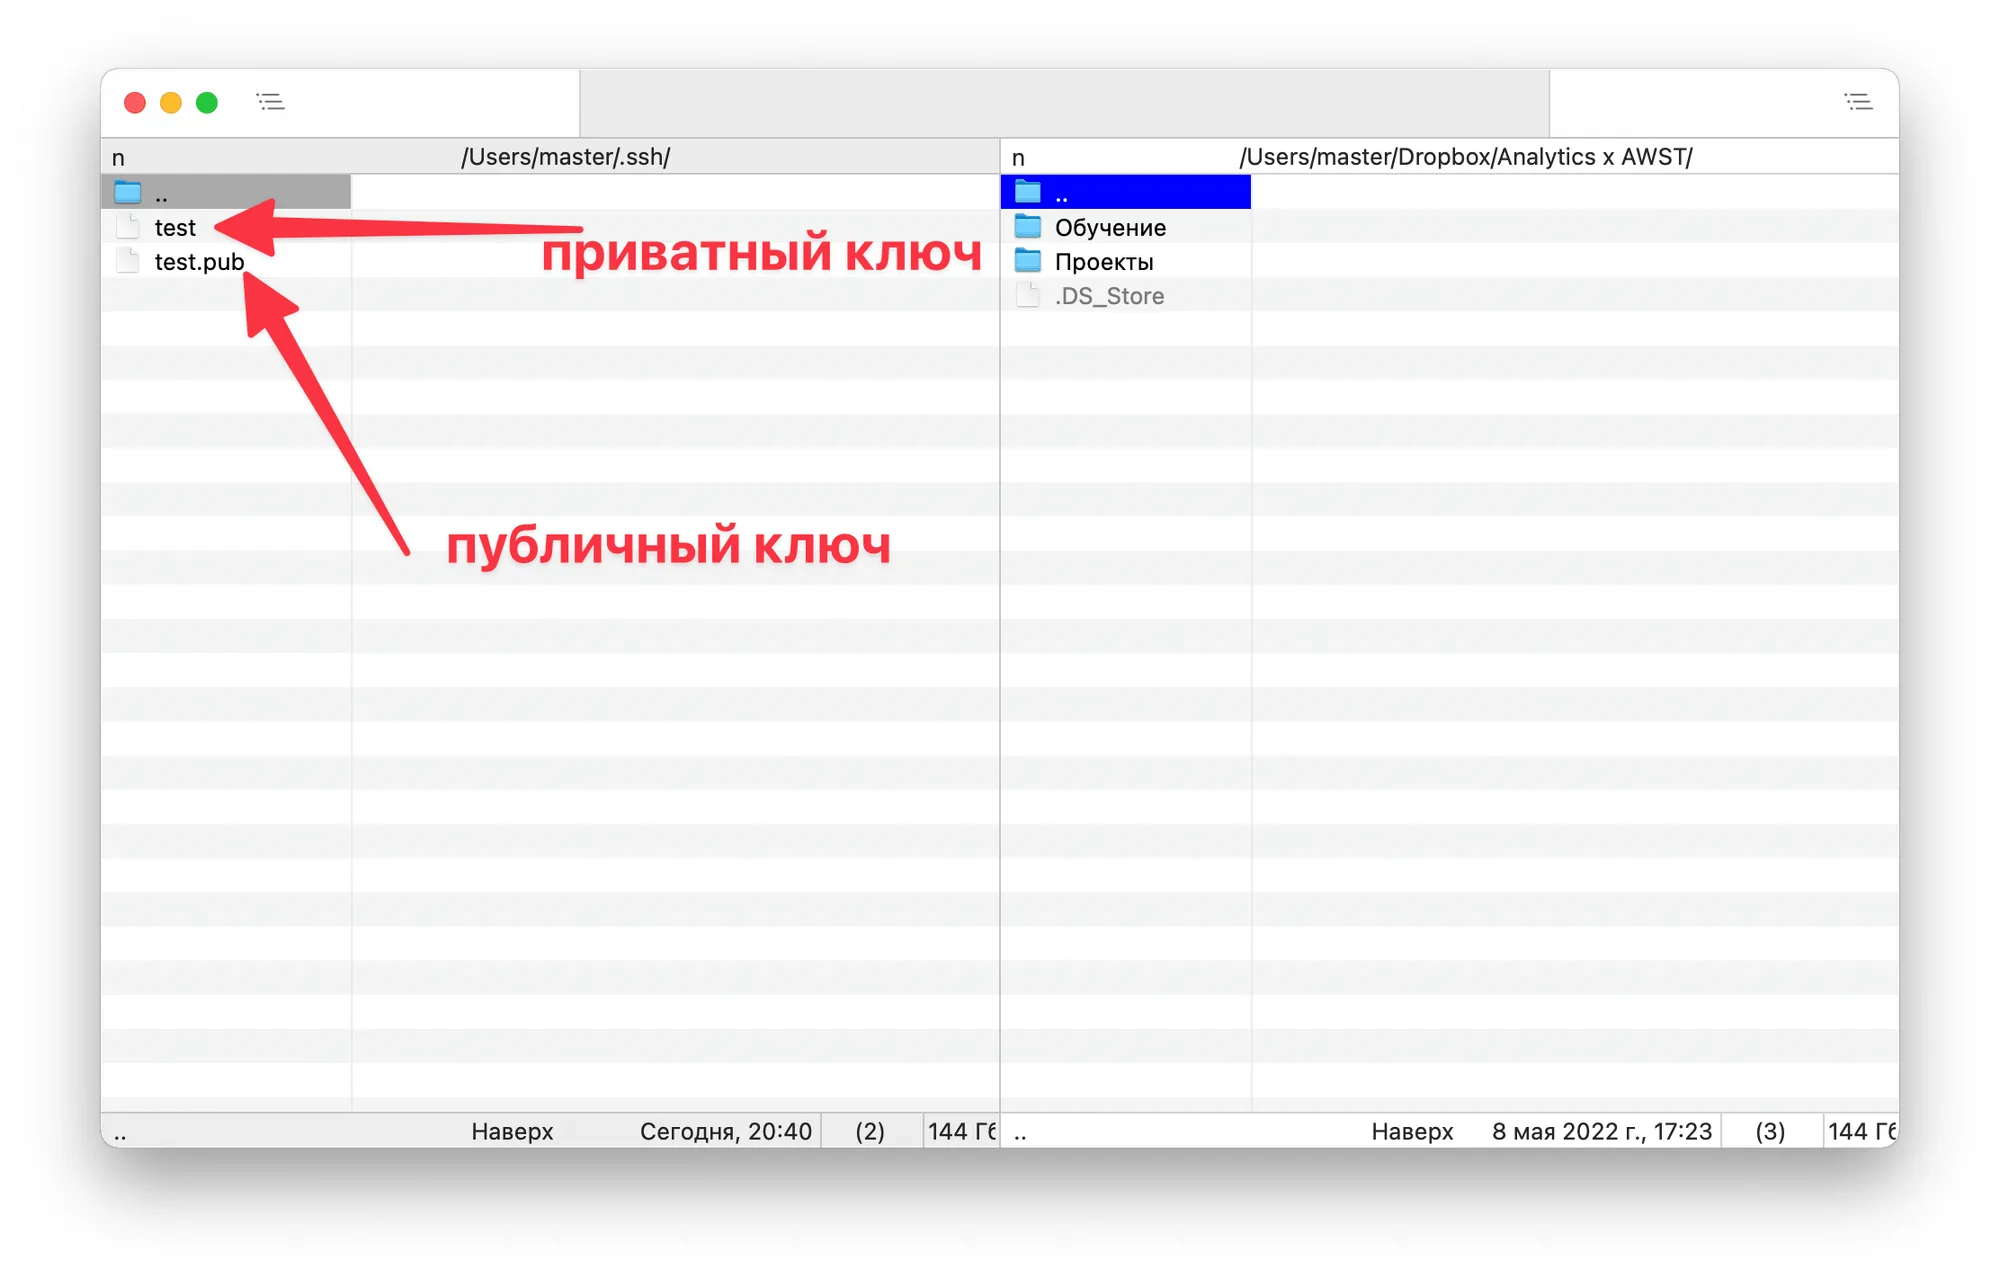
Task: Click the right panel list menu icon
Action: click(x=1858, y=102)
